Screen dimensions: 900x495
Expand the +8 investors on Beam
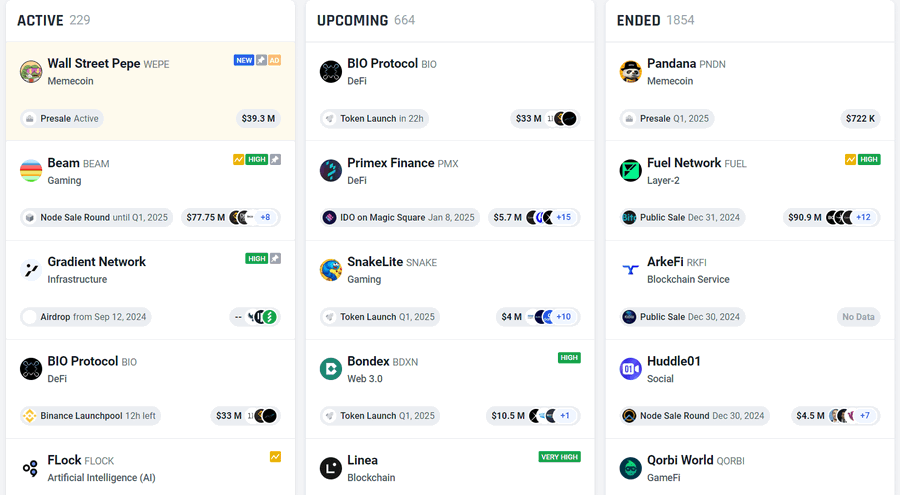pyautogui.click(x=265, y=217)
